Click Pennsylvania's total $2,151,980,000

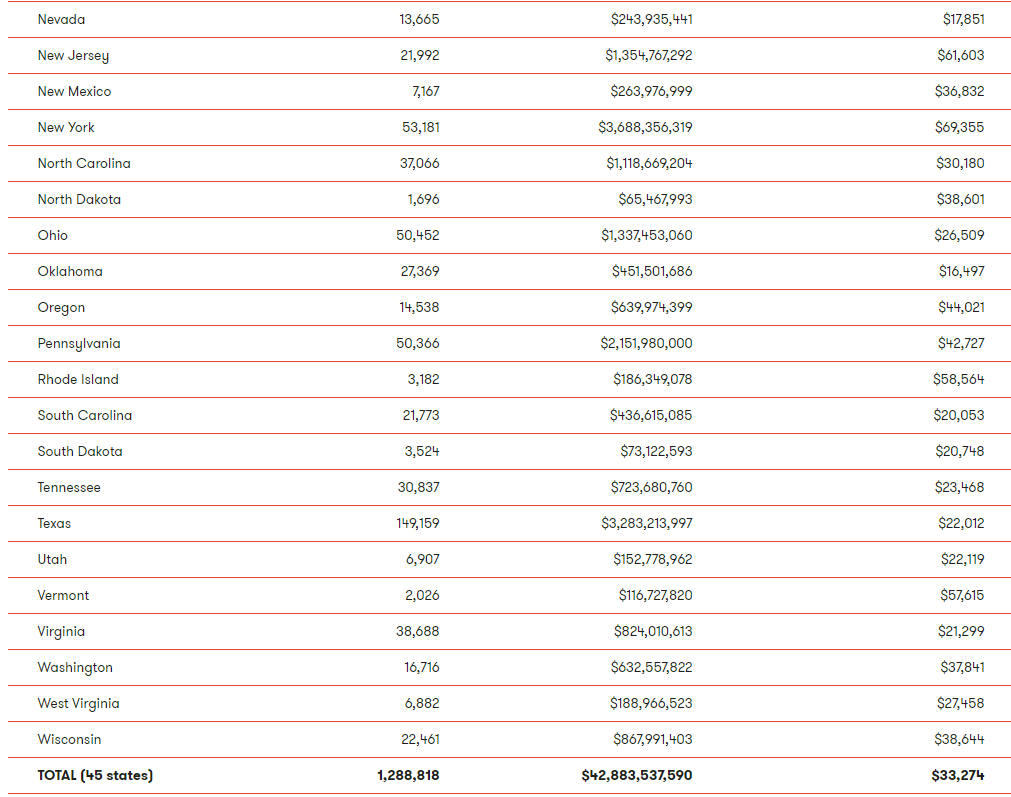(x=646, y=344)
